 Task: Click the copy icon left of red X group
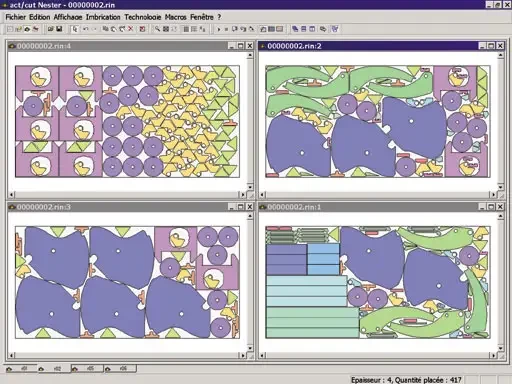(x=105, y=29)
